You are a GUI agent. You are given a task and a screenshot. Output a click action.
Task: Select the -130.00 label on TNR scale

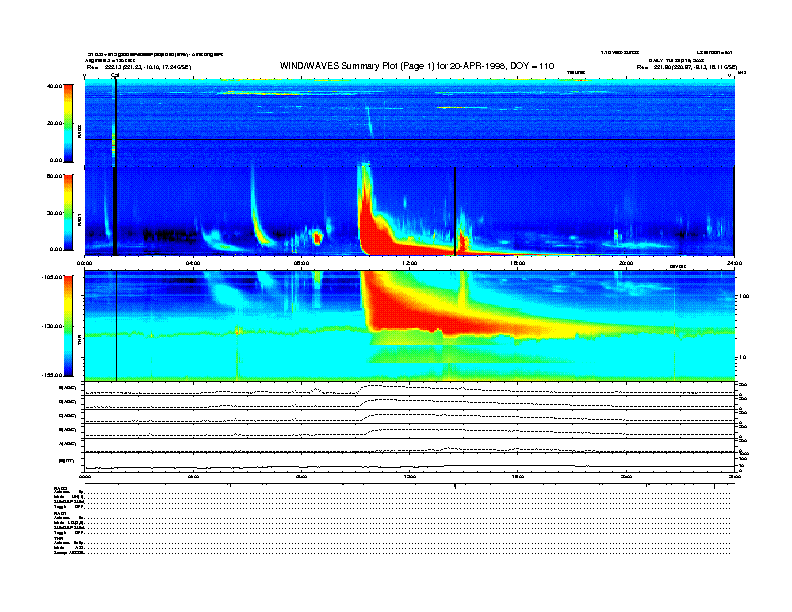pos(53,326)
